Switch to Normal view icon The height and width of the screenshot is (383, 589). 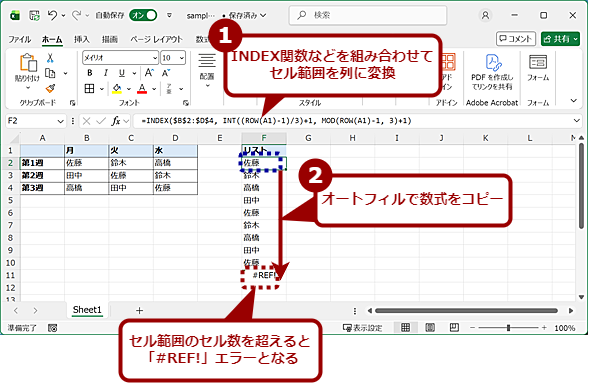pos(406,328)
